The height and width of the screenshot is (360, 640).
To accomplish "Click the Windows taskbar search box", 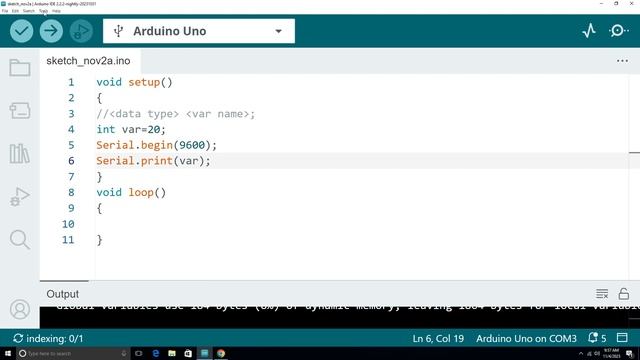I will 73,353.
